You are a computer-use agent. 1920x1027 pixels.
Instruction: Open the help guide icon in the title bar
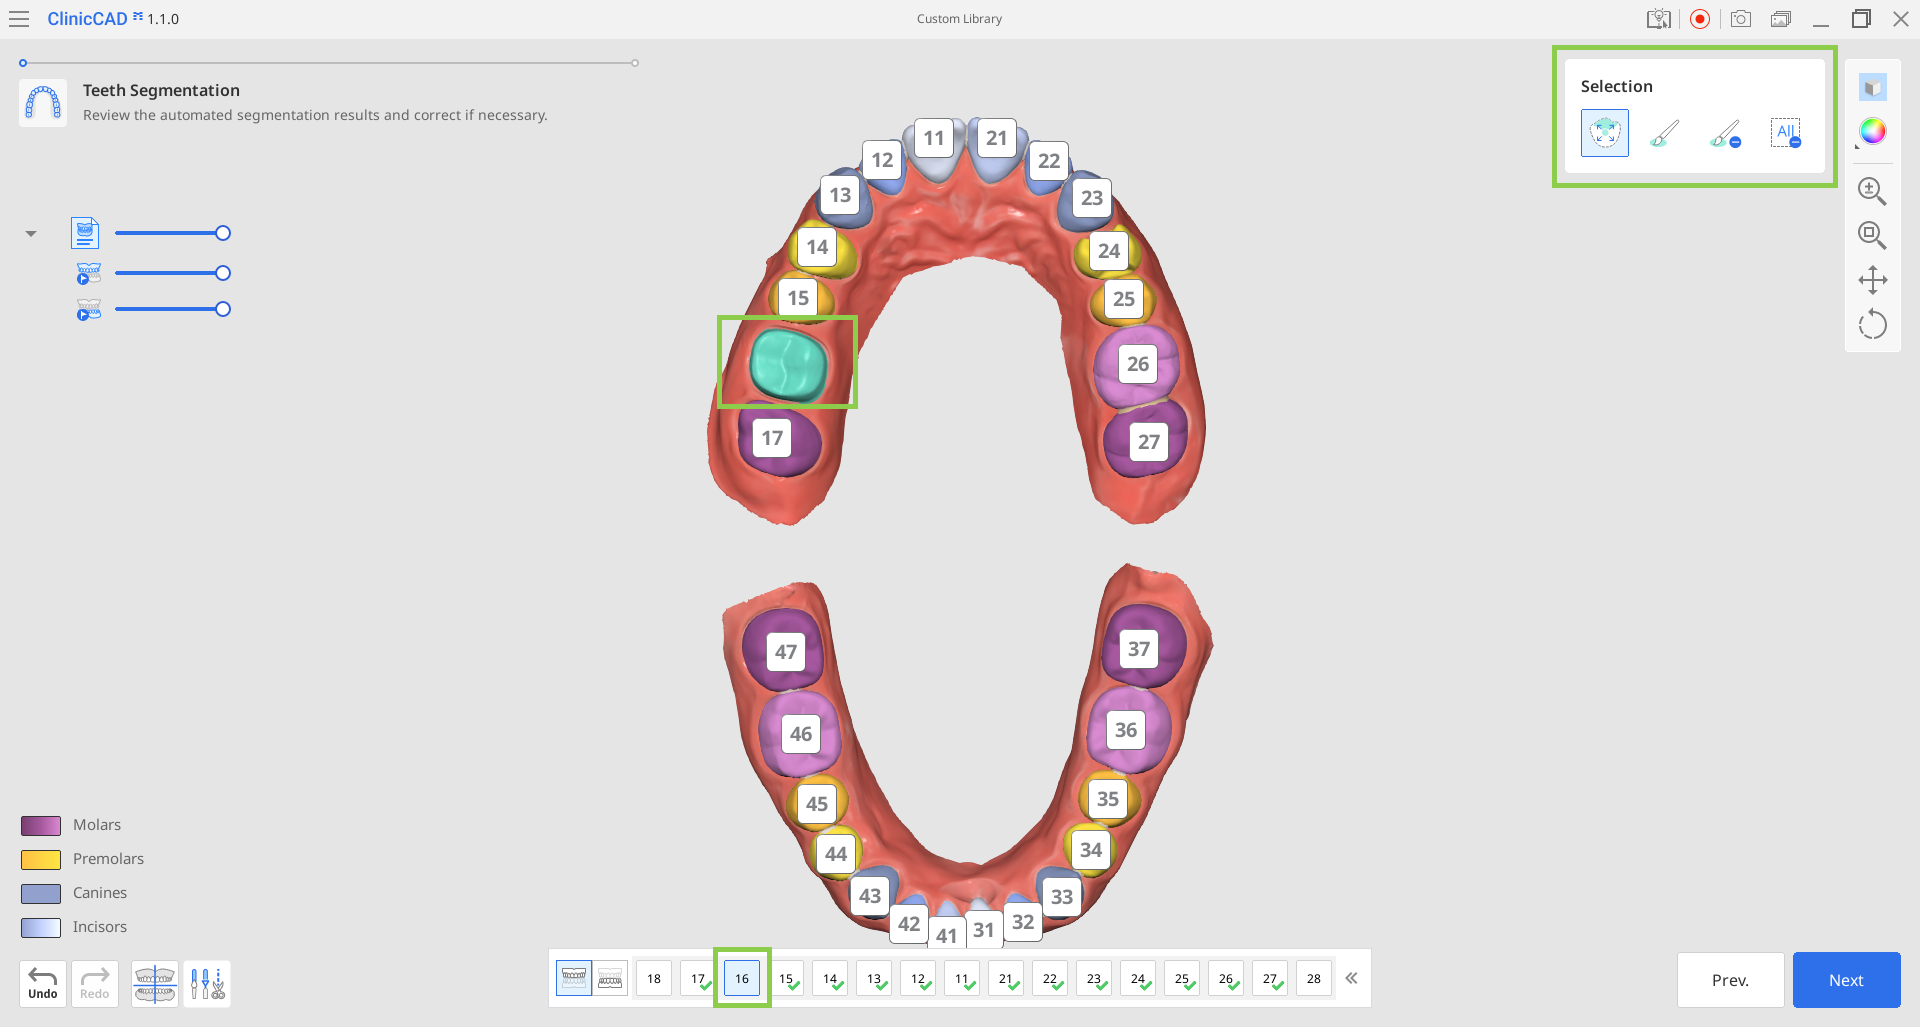click(1658, 19)
